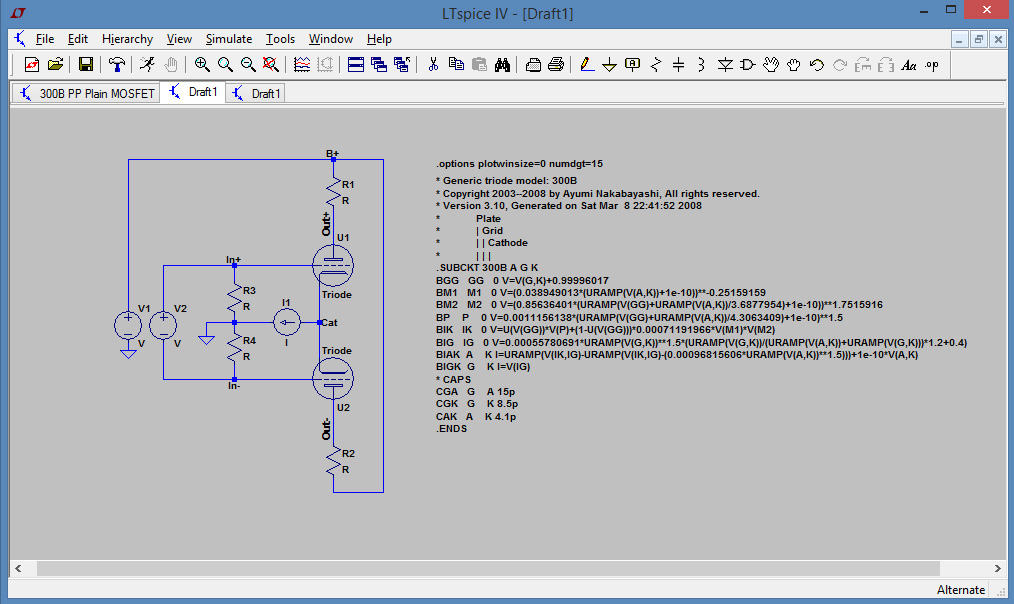The width and height of the screenshot is (1014, 604).
Task: Place a ground symbol from toolbar
Action: pyautogui.click(x=610, y=65)
